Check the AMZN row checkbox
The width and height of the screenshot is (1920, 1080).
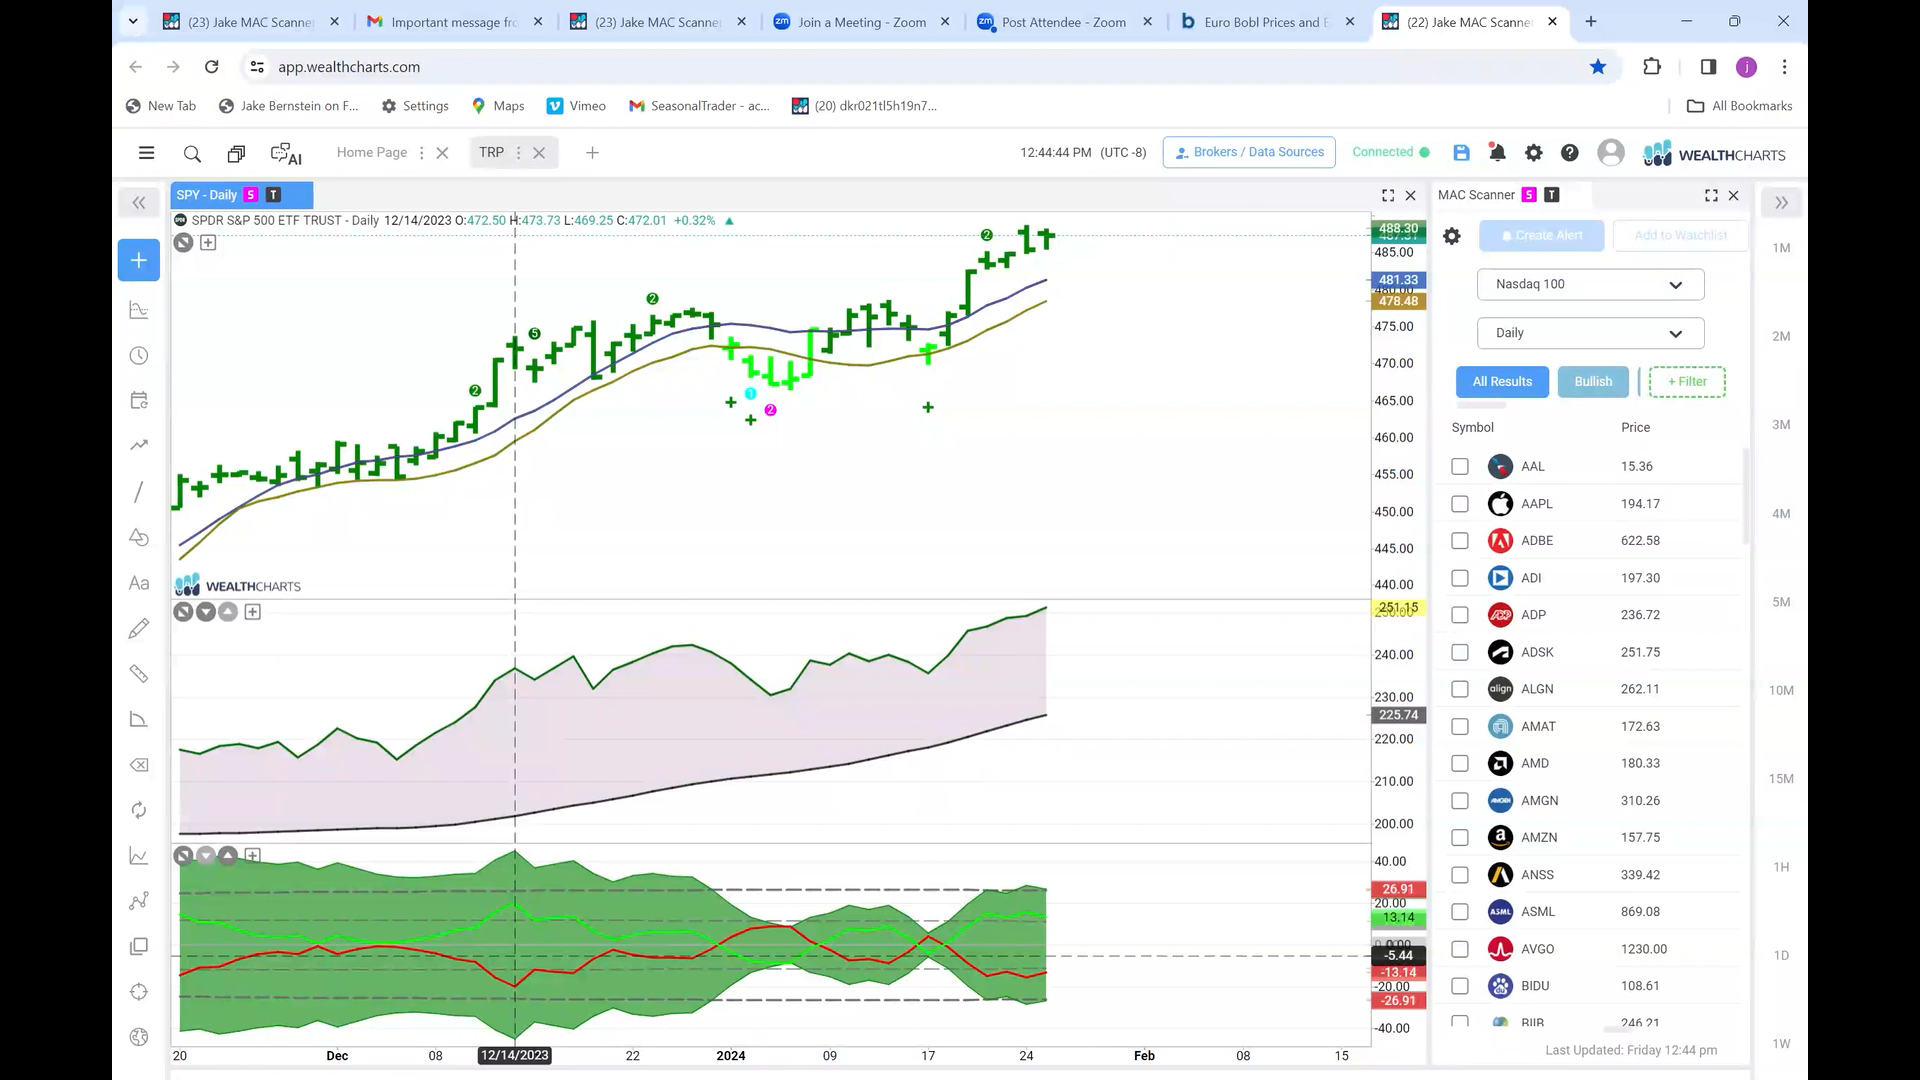(x=1460, y=838)
